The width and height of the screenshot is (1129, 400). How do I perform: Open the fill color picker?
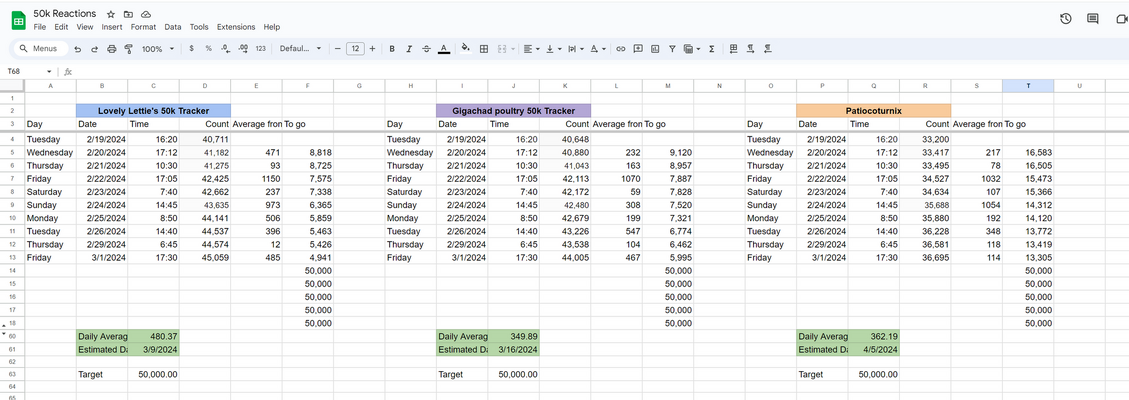tap(466, 49)
